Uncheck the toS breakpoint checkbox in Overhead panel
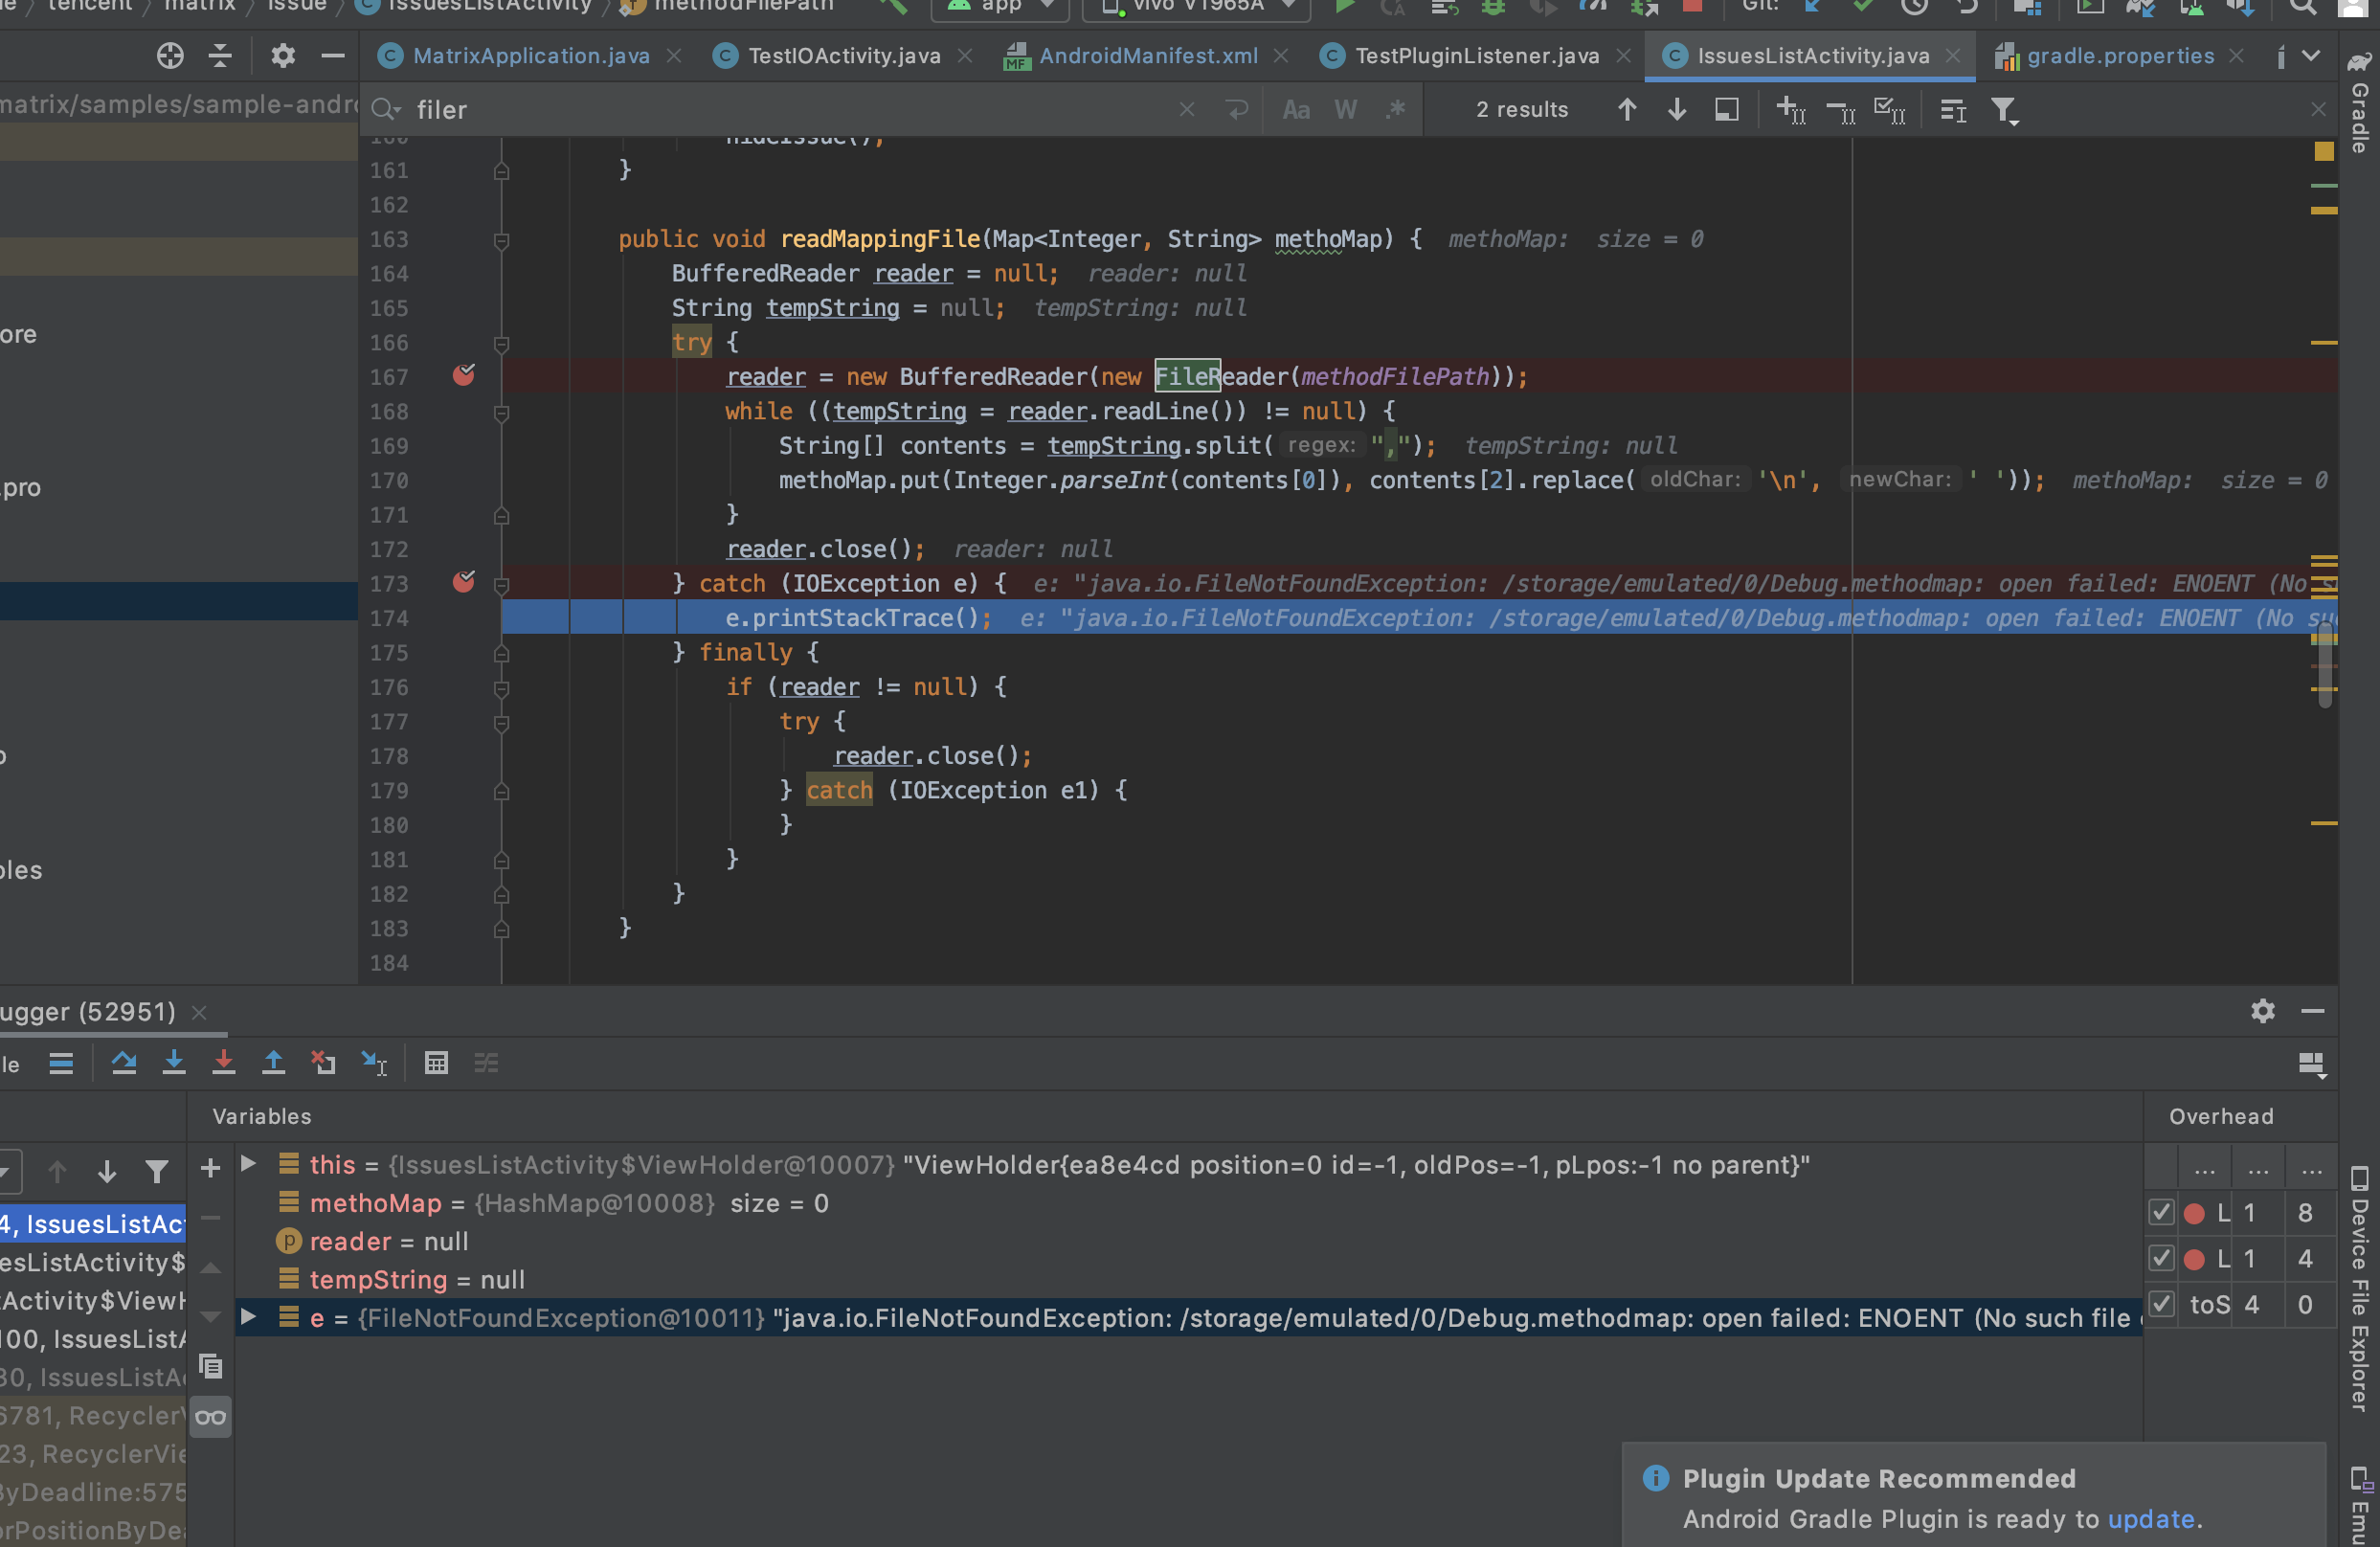2380x1547 pixels. (x=2162, y=1304)
